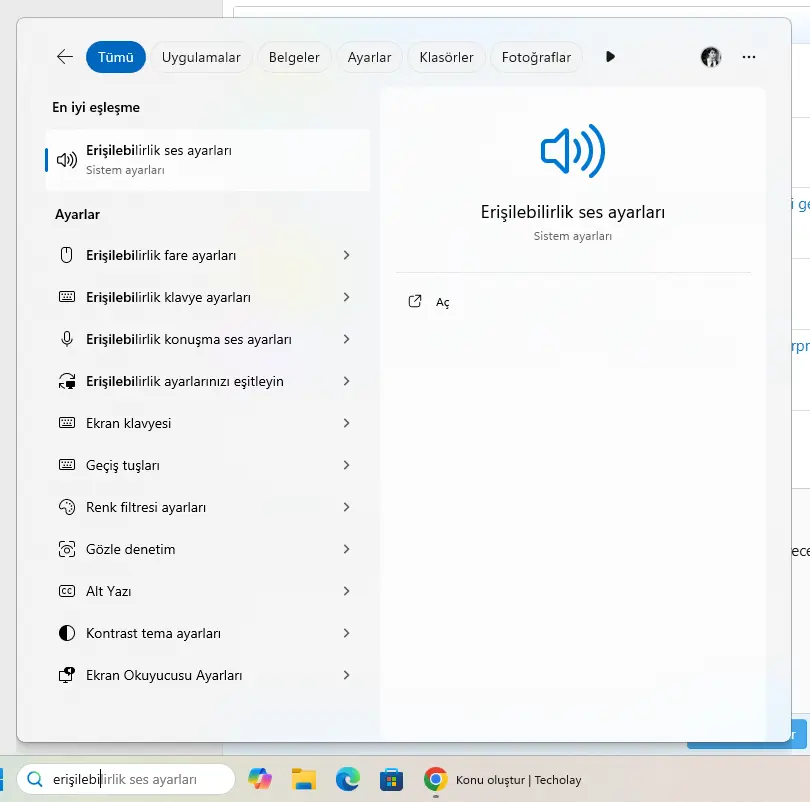Click keyboard icon next to Geçiş tuşları
Image resolution: width=810 pixels, height=802 pixels.
(x=67, y=465)
